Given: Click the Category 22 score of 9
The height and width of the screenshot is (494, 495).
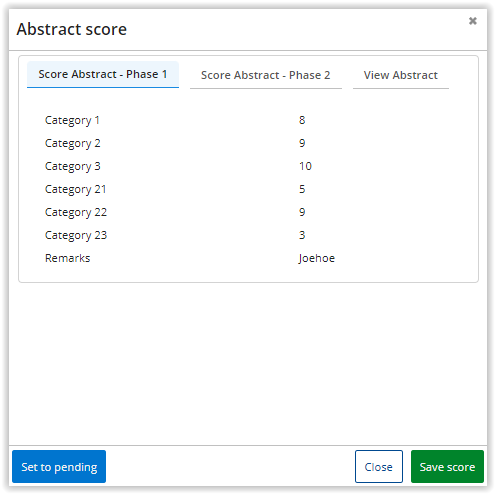Looking at the screenshot, I should [x=302, y=212].
